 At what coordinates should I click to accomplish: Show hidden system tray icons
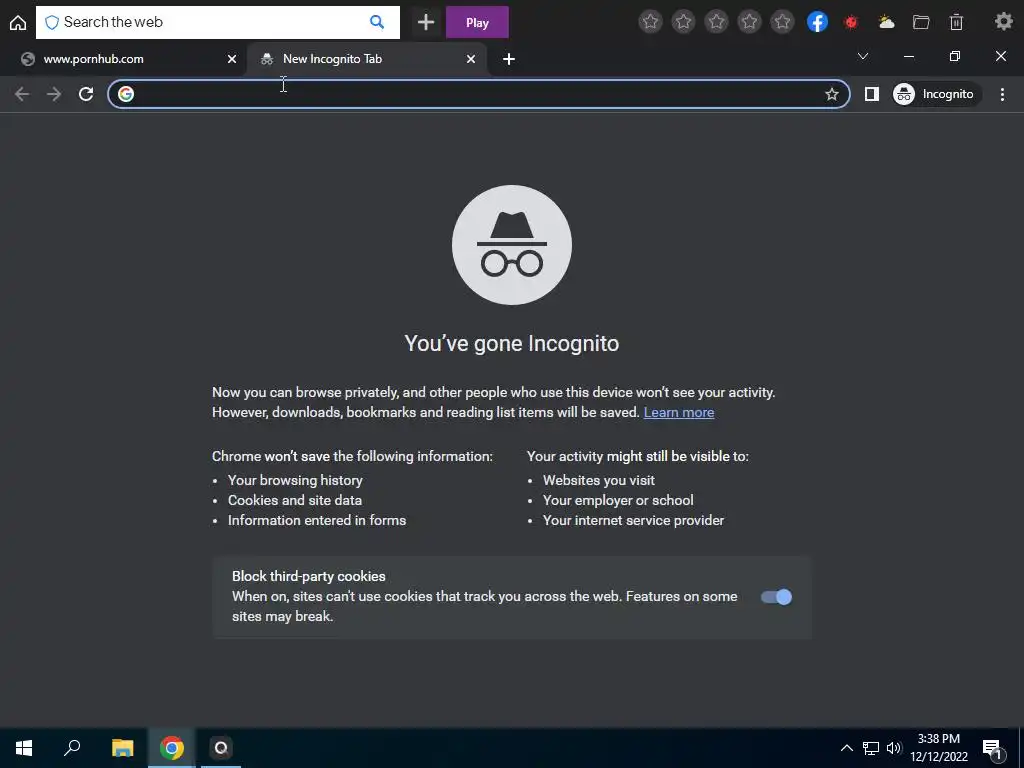pos(846,748)
